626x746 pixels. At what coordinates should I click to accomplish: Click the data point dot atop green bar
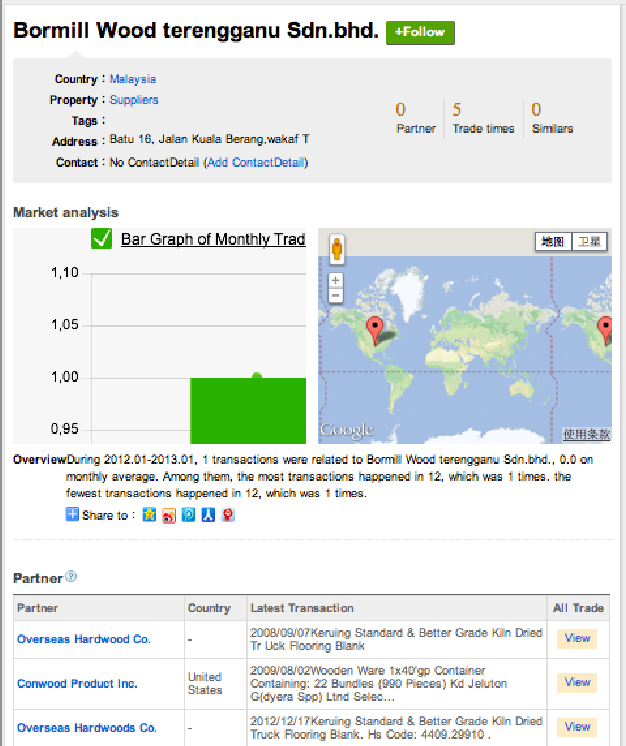coord(257,376)
